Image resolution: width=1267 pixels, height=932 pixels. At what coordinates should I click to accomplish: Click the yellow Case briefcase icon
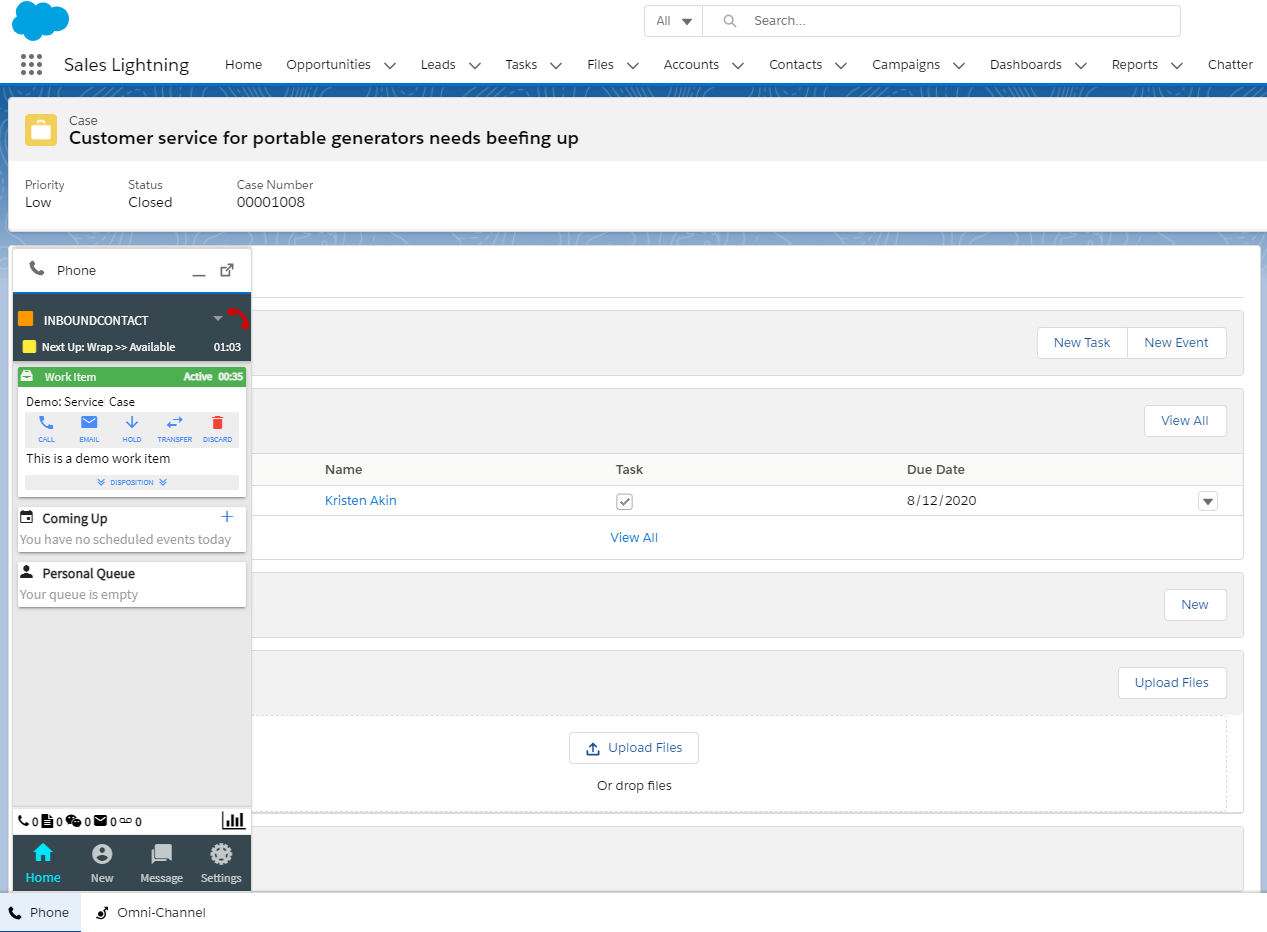pos(41,130)
